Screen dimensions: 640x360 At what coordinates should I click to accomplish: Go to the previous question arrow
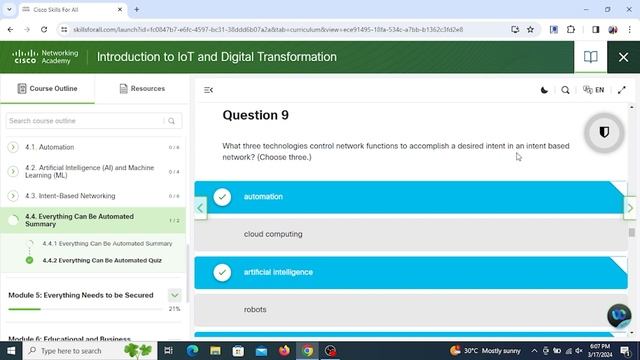click(x=200, y=208)
